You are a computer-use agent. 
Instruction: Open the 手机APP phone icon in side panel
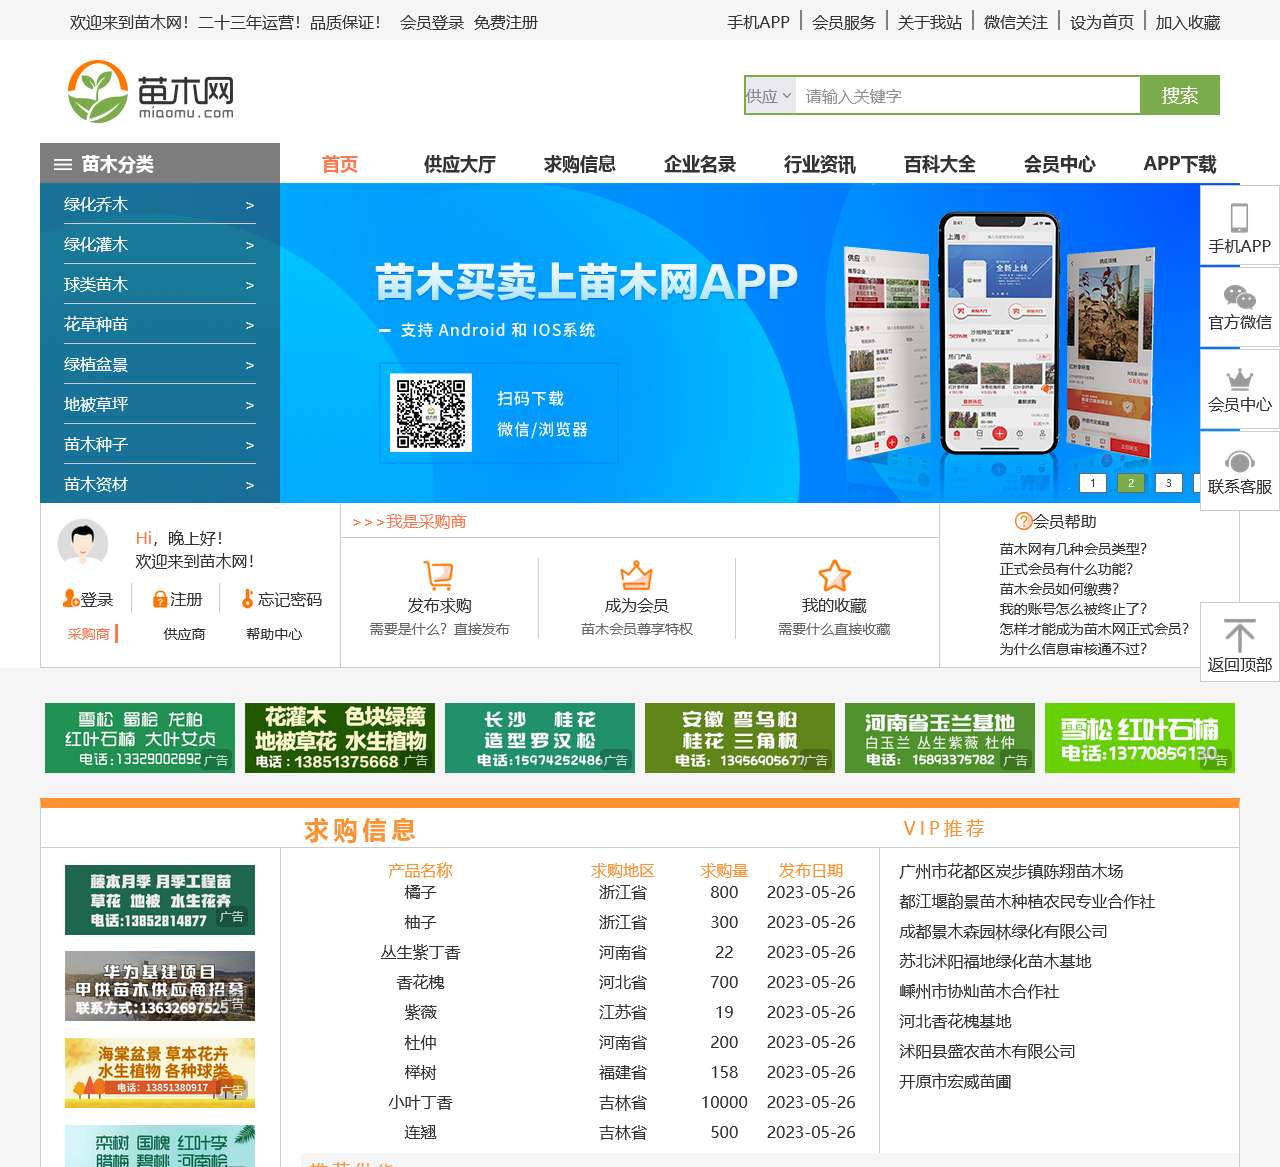[1239, 217]
